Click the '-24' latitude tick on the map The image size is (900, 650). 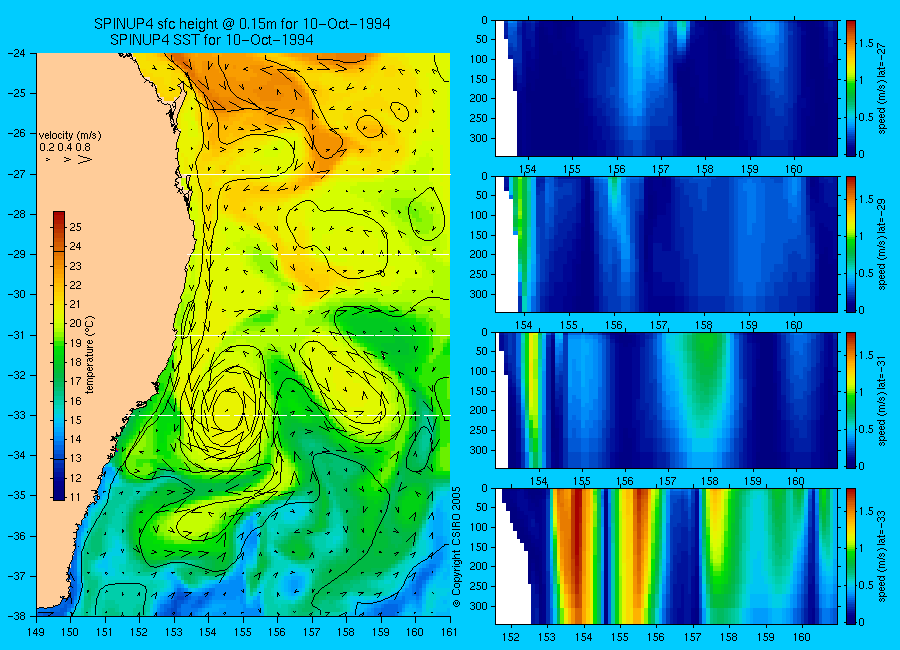pyautogui.click(x=18, y=53)
